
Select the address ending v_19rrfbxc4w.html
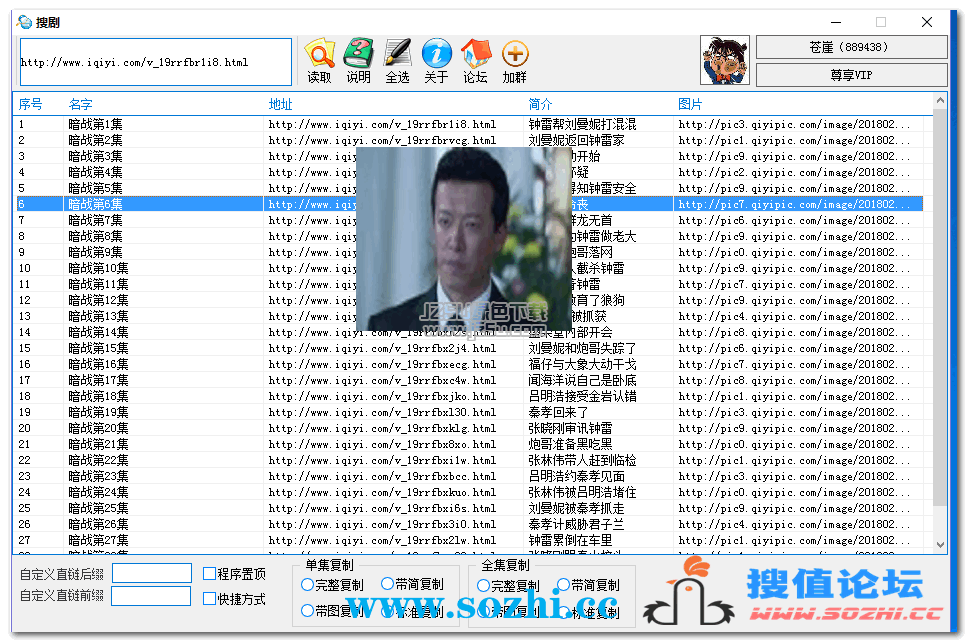[382, 381]
